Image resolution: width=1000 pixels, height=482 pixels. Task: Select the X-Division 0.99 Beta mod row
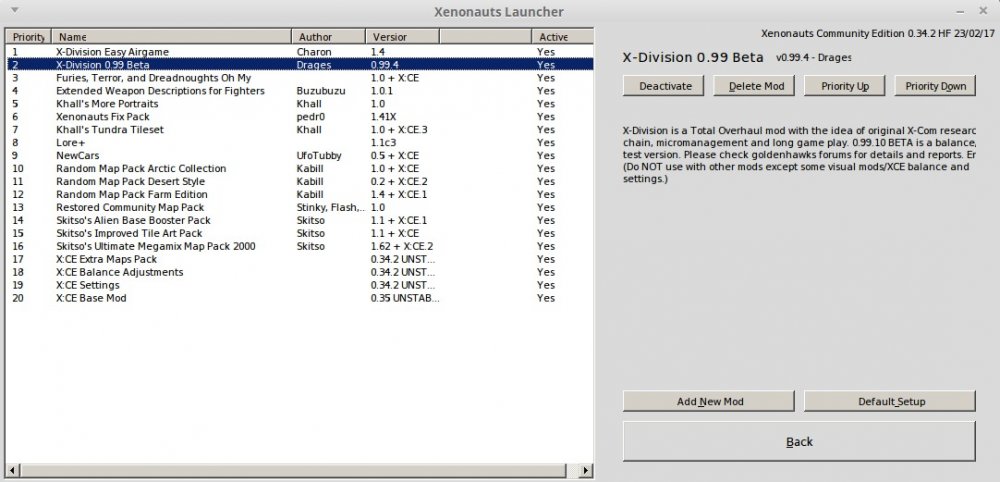(x=300, y=64)
